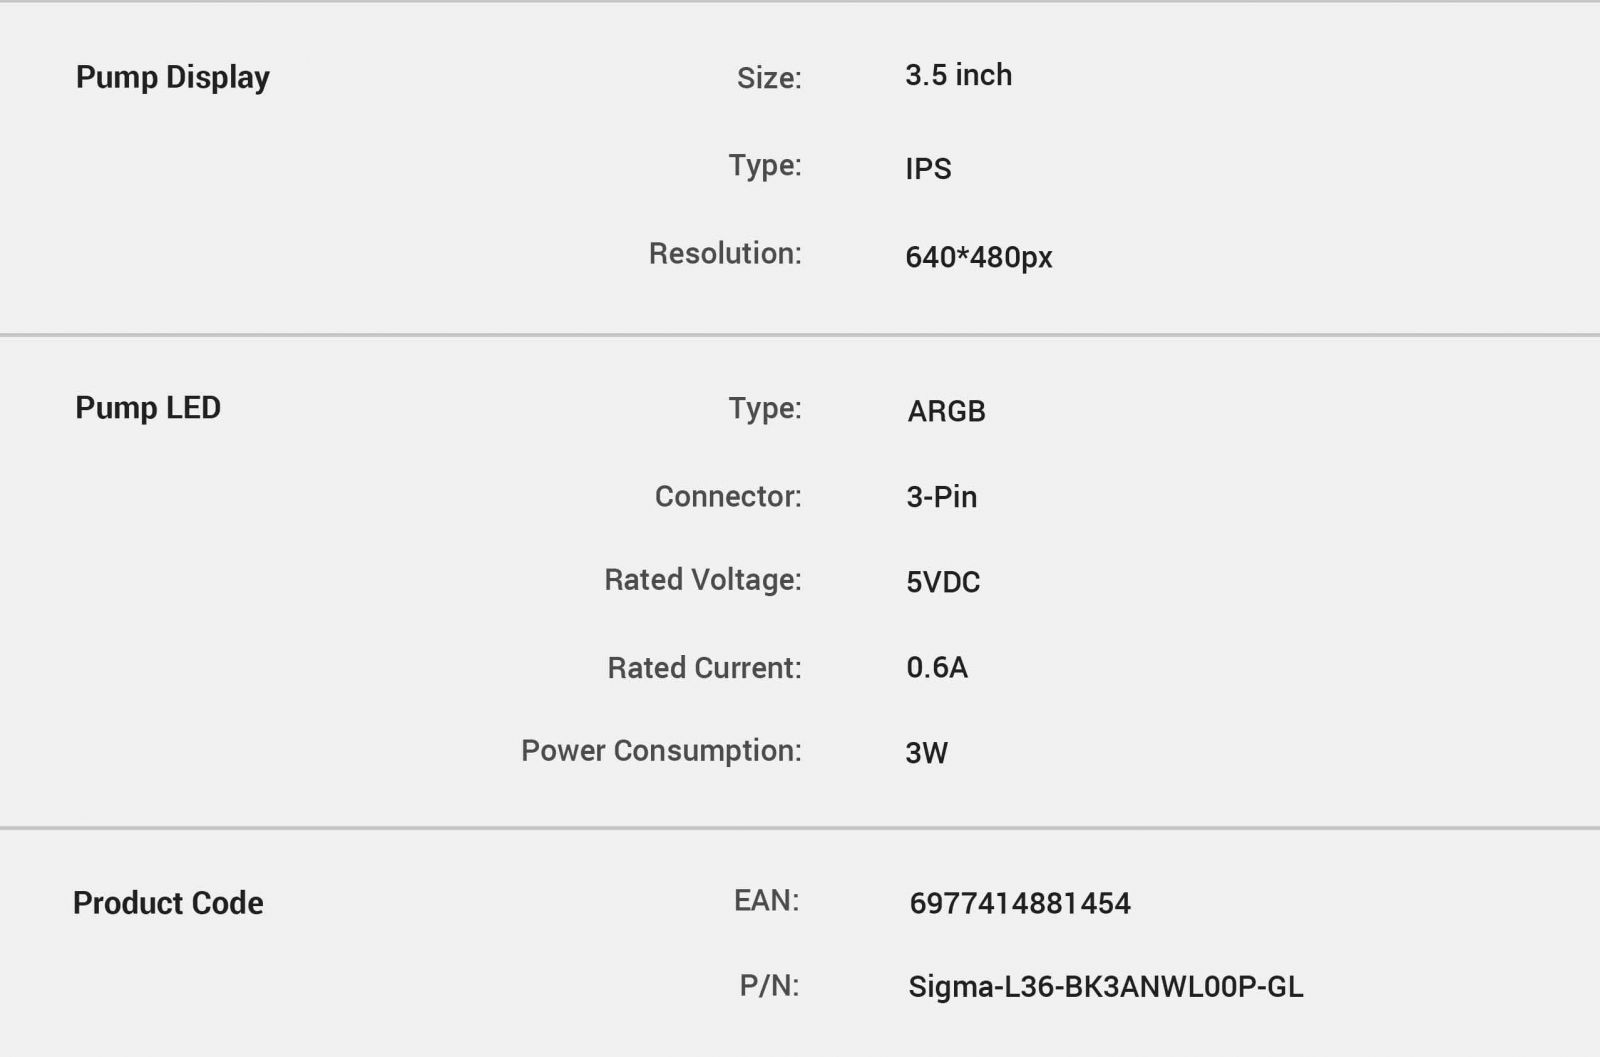1600x1057 pixels.
Task: Click the Connector label
Action: [728, 496]
